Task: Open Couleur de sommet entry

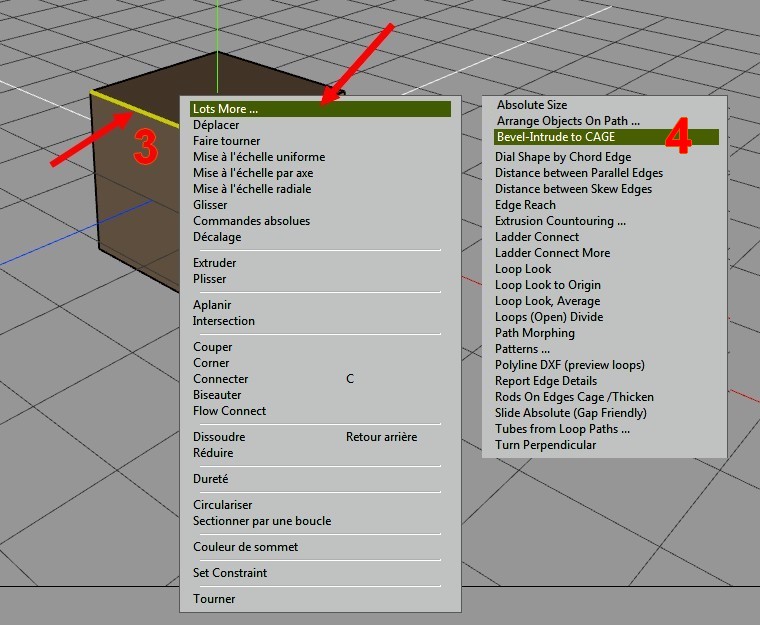Action: [x=245, y=547]
